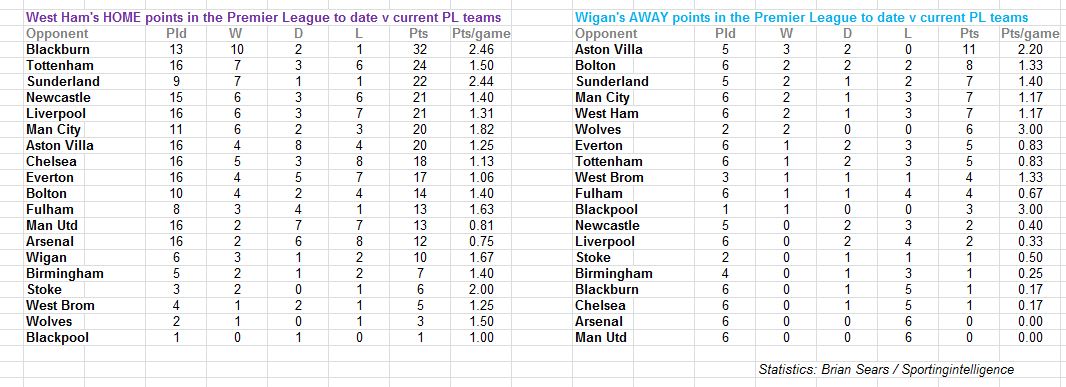
Task: Click the Opponent header in Wigan table
Action: (x=606, y=33)
